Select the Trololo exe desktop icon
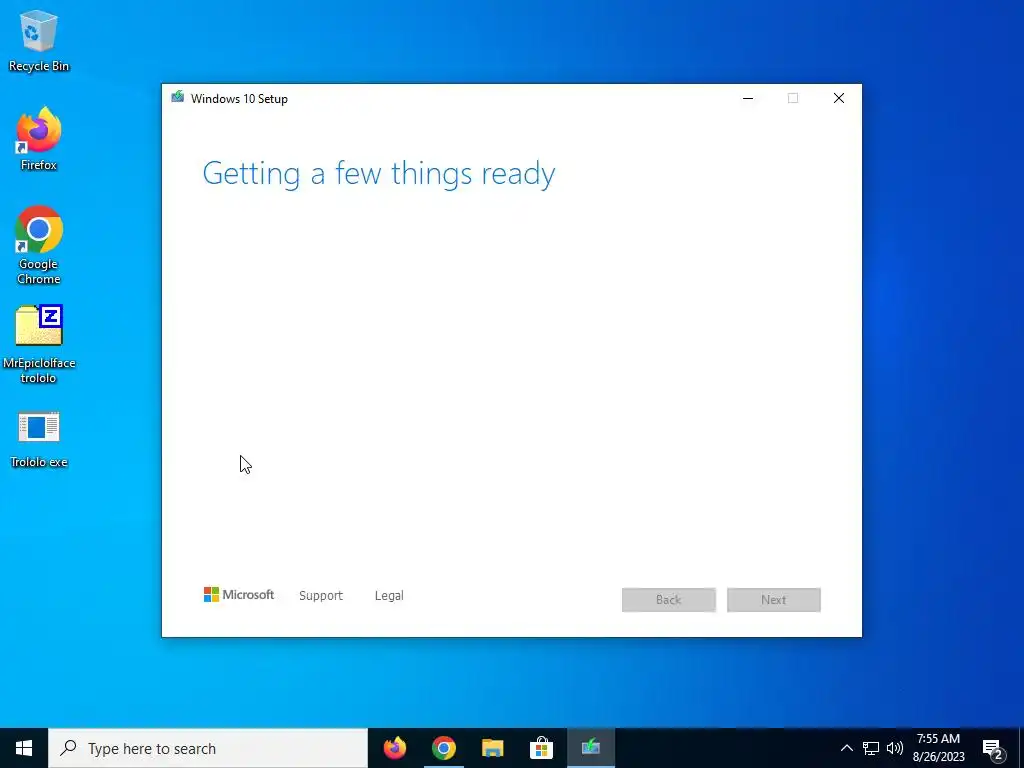Screen dimensions: 1024x768 39,440
